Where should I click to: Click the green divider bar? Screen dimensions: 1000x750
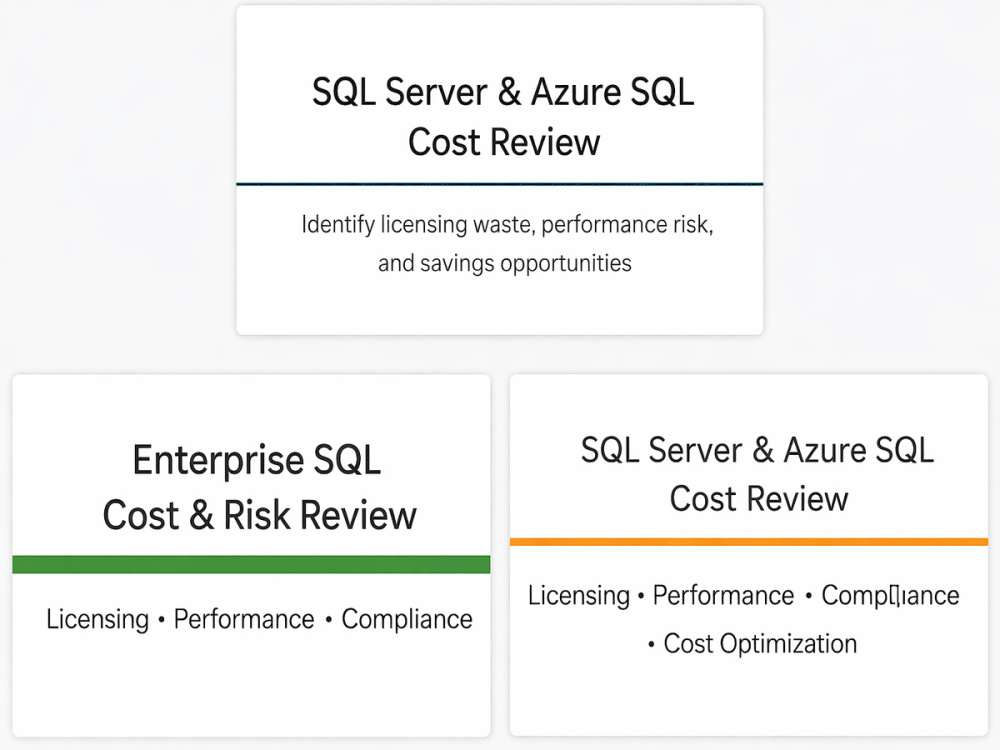pos(251,564)
